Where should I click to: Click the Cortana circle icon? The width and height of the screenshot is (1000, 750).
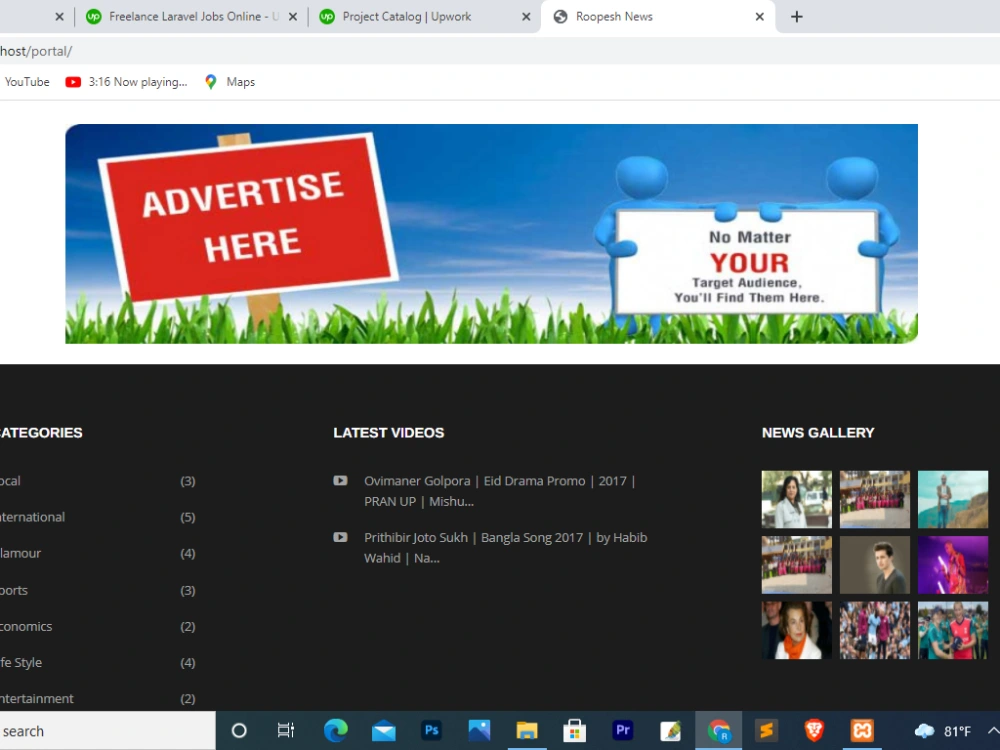click(239, 731)
